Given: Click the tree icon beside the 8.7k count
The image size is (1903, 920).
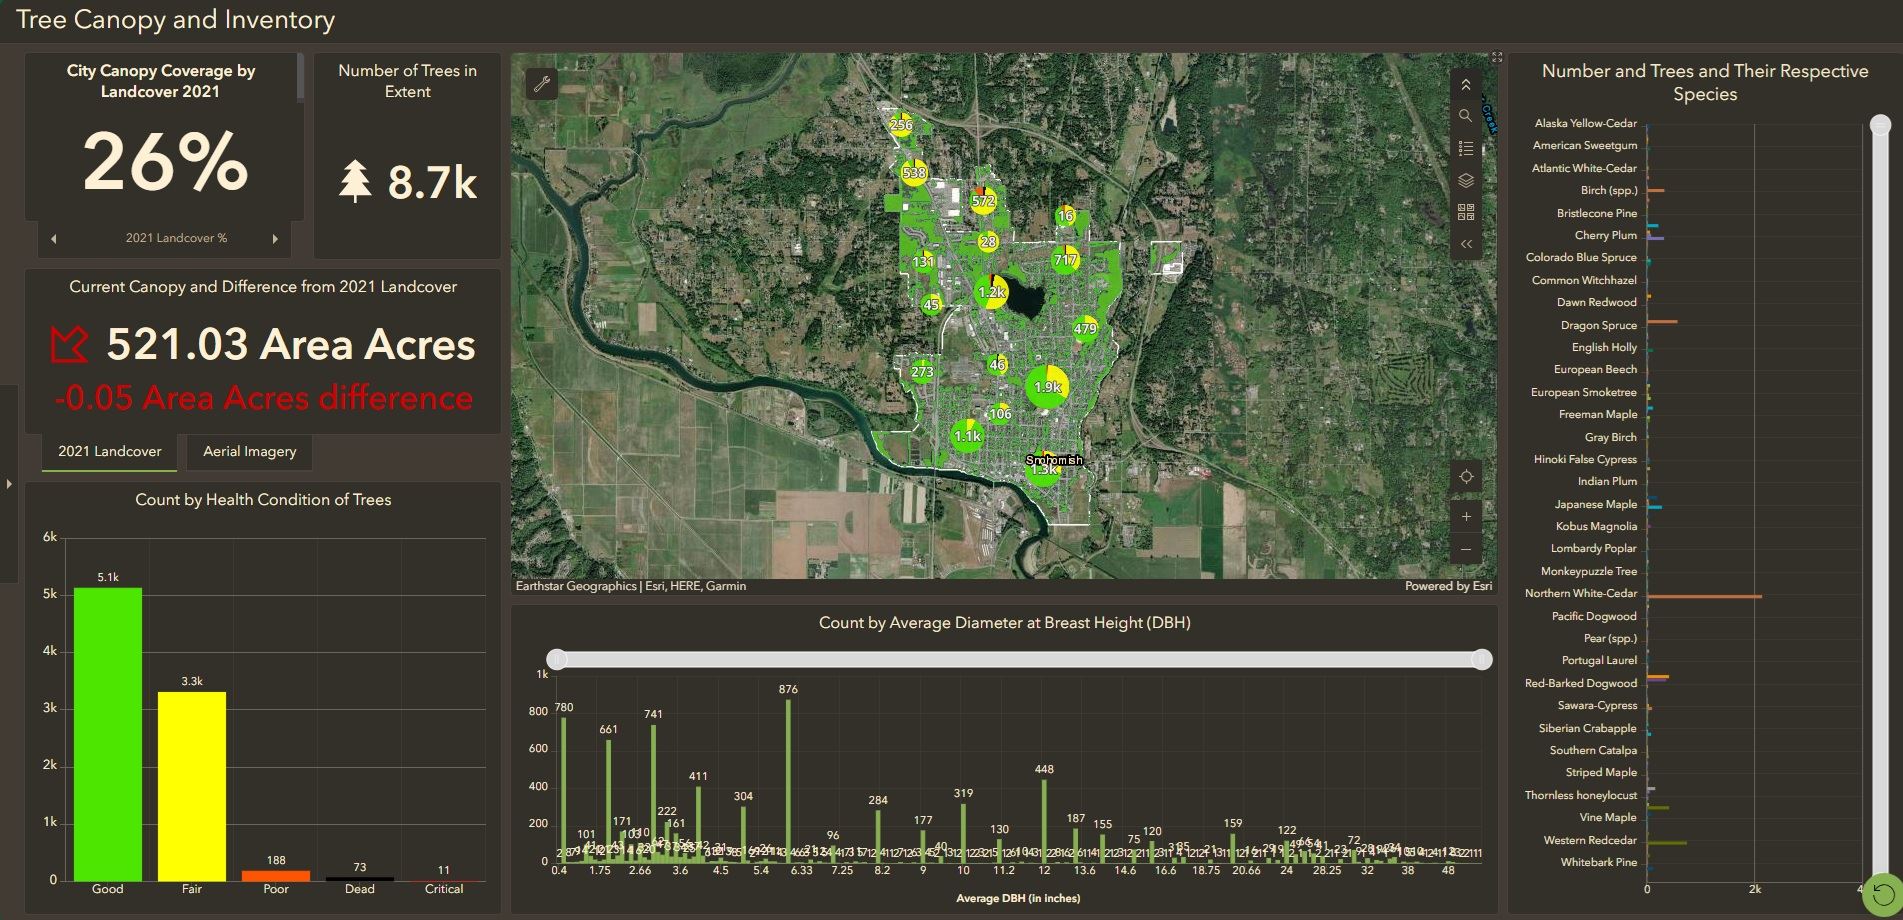Looking at the screenshot, I should pos(356,181).
